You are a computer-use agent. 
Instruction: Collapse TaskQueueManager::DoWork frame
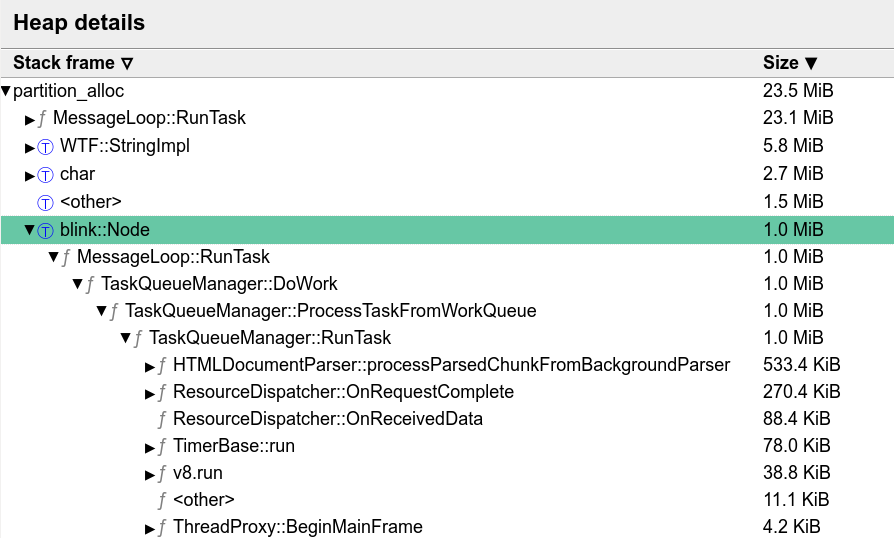tap(77, 284)
